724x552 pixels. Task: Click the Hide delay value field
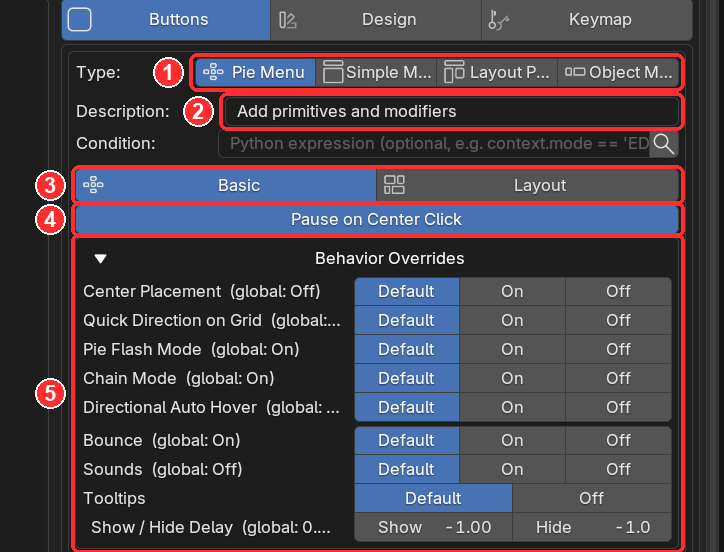[591, 527]
